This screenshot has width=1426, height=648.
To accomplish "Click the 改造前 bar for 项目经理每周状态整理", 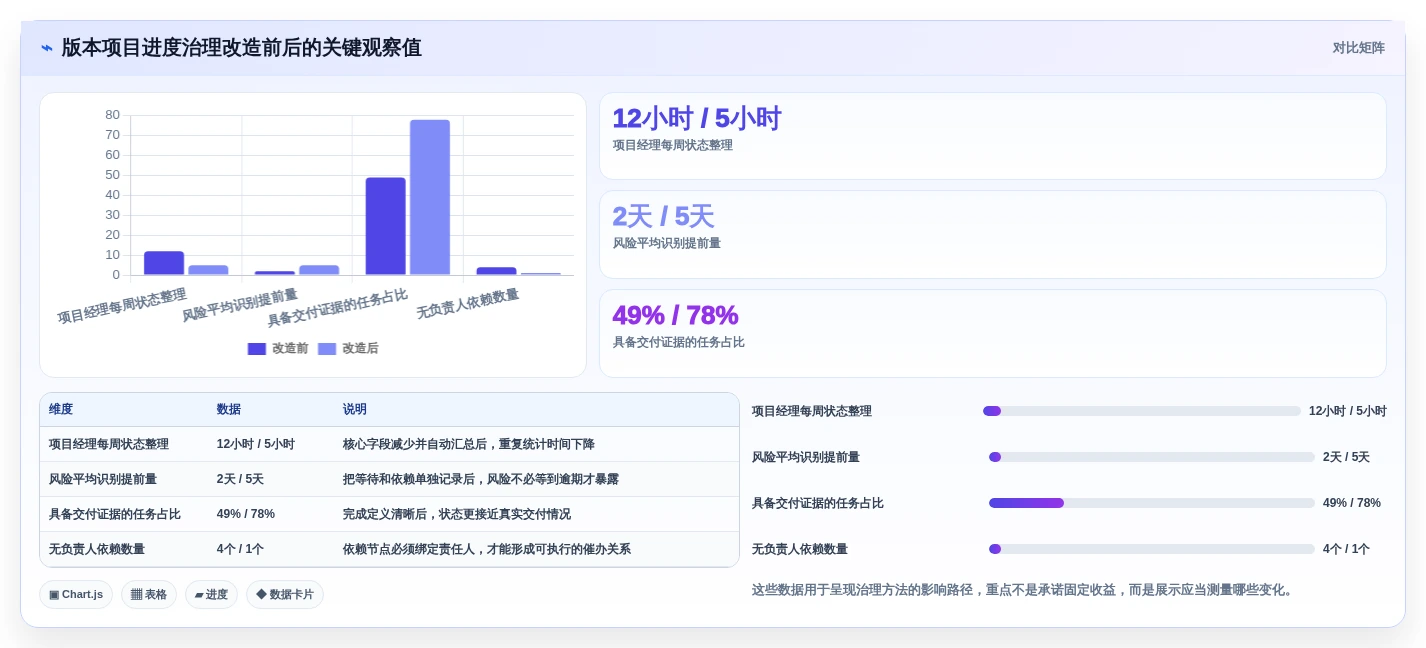I will pos(164,263).
